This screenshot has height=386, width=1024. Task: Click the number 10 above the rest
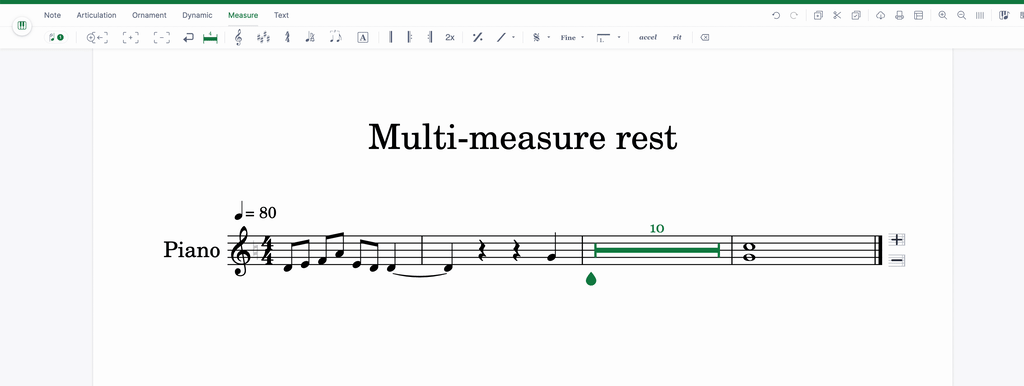coord(657,229)
